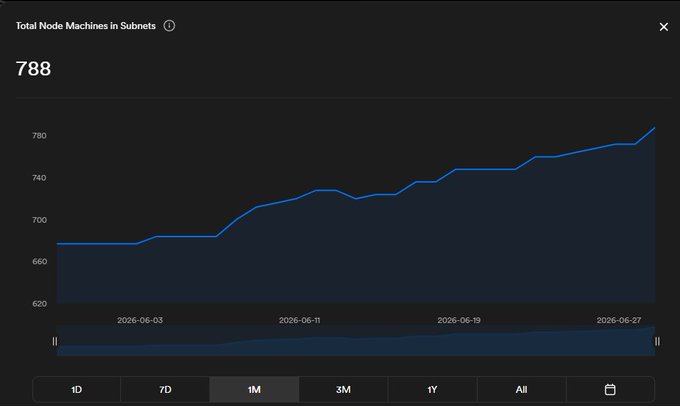
Task: Click the line chart's final peak point
Action: tap(654, 128)
